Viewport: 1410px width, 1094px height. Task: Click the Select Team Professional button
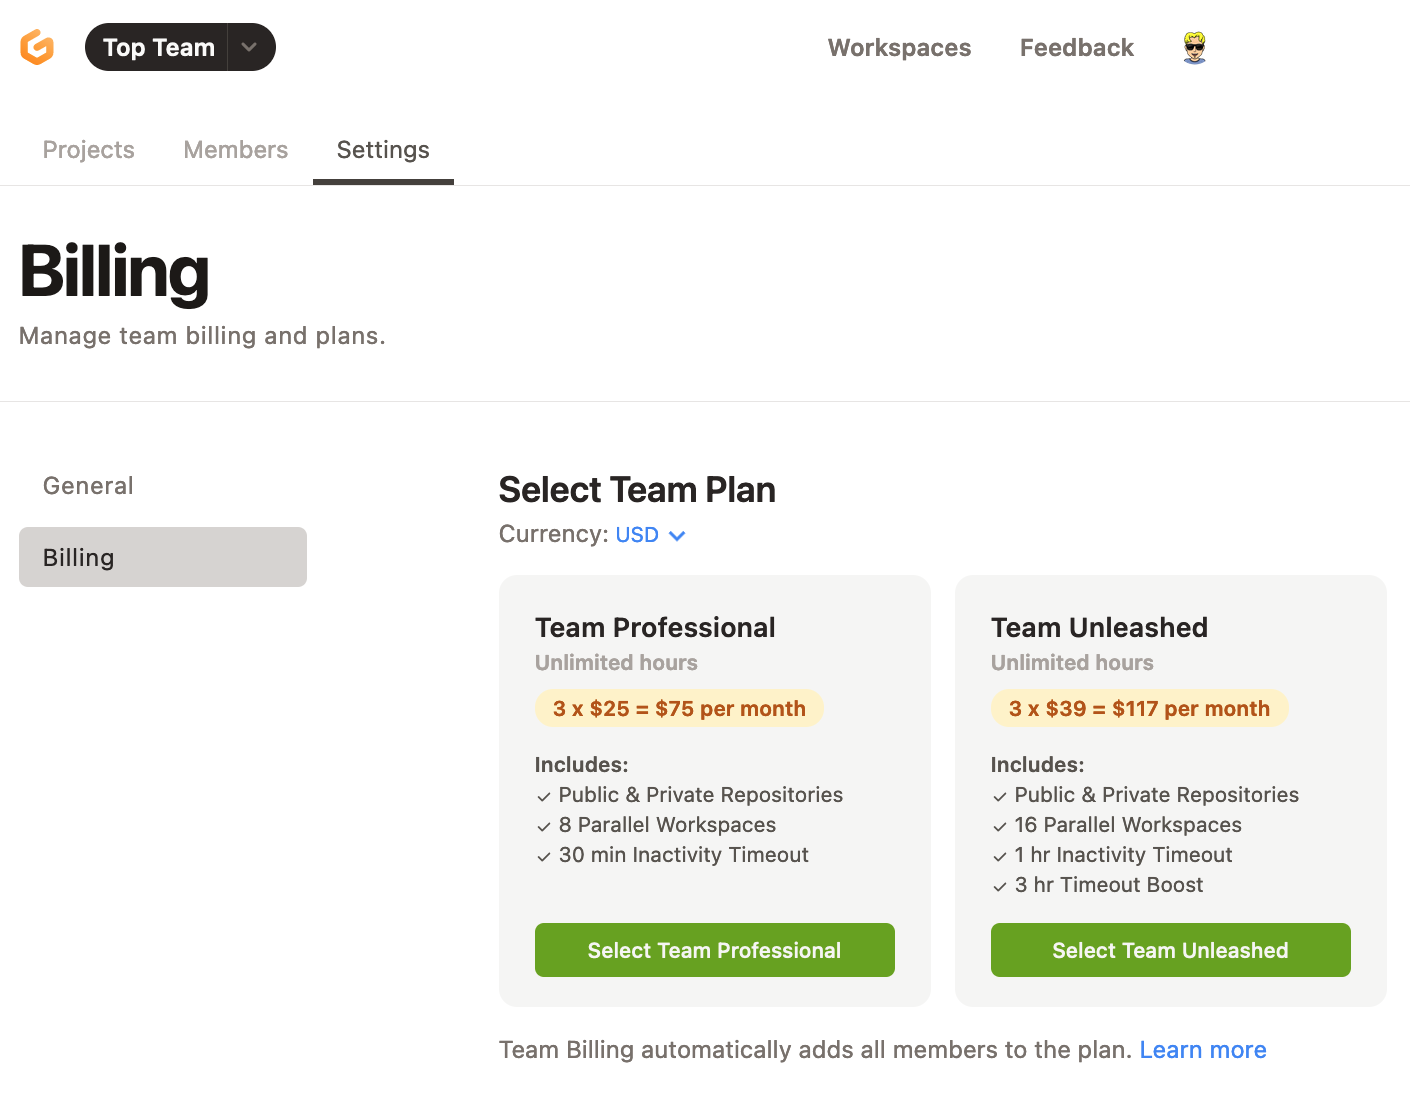pos(714,950)
